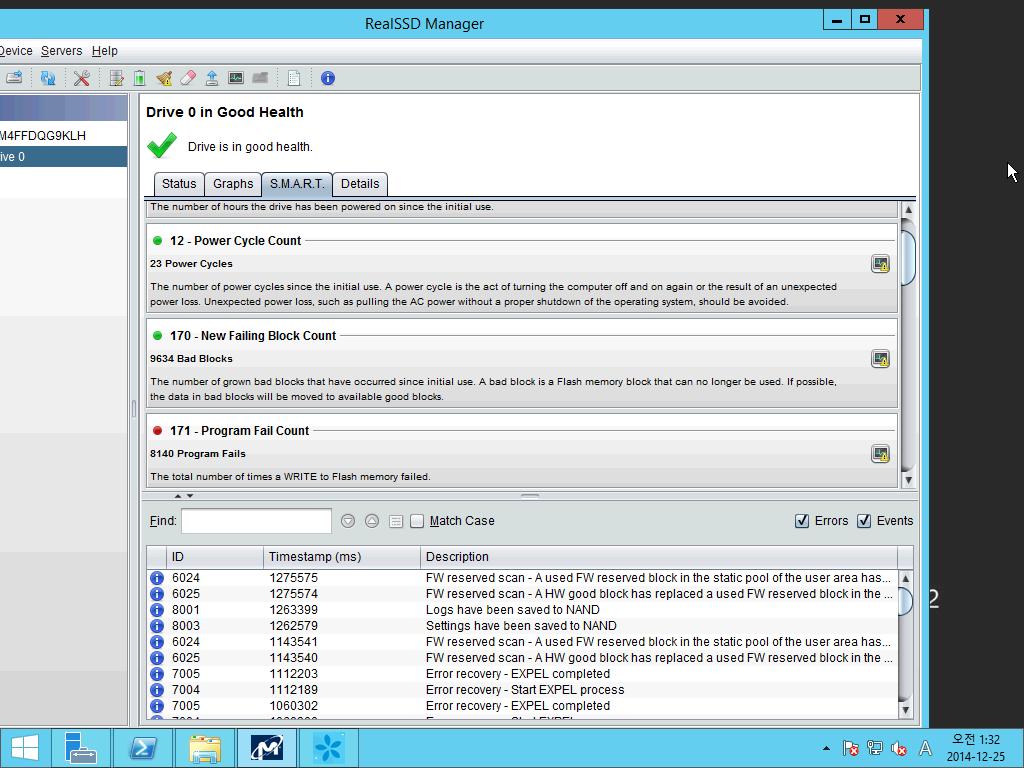The height and width of the screenshot is (768, 1024).
Task: Select Drive 0 in the device tree
Action: (x=63, y=157)
